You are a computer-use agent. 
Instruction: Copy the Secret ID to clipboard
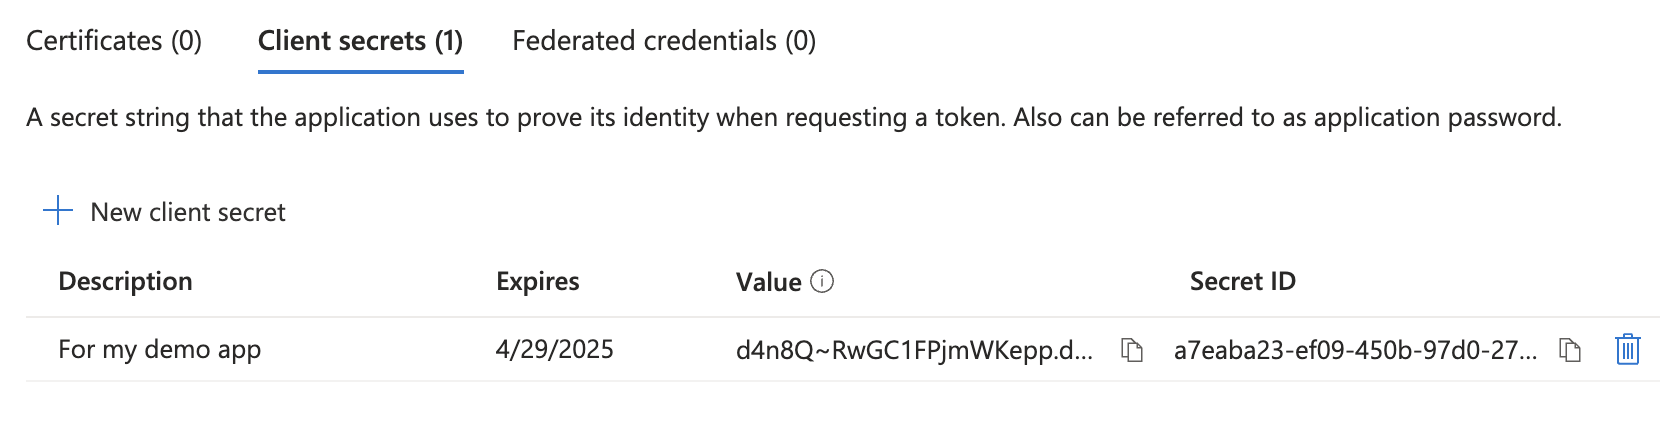[1570, 350]
